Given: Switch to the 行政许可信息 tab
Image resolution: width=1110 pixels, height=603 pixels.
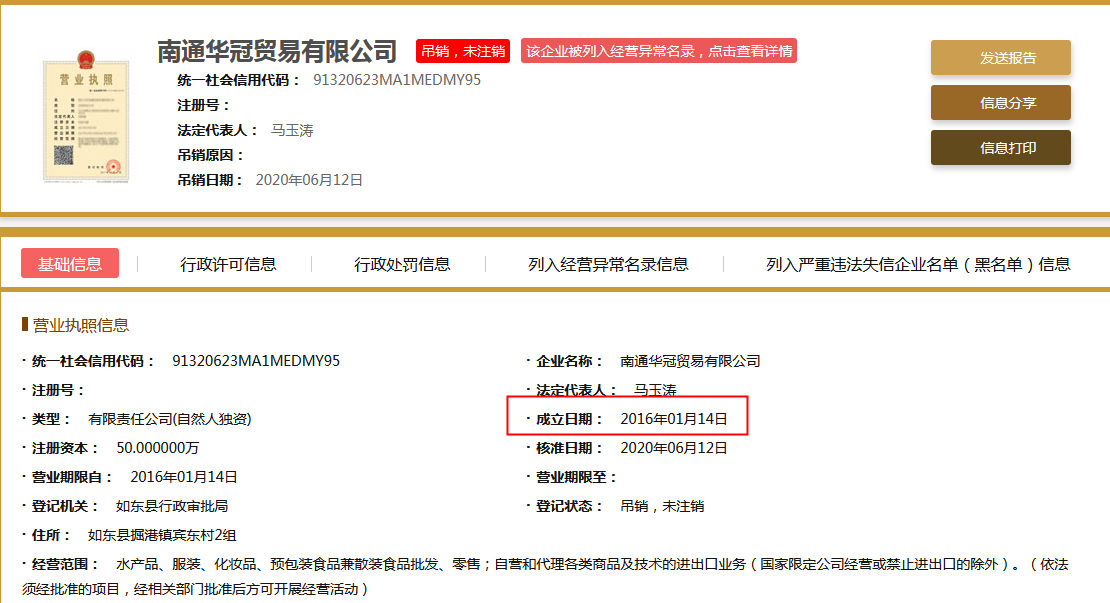Looking at the screenshot, I should [x=230, y=263].
